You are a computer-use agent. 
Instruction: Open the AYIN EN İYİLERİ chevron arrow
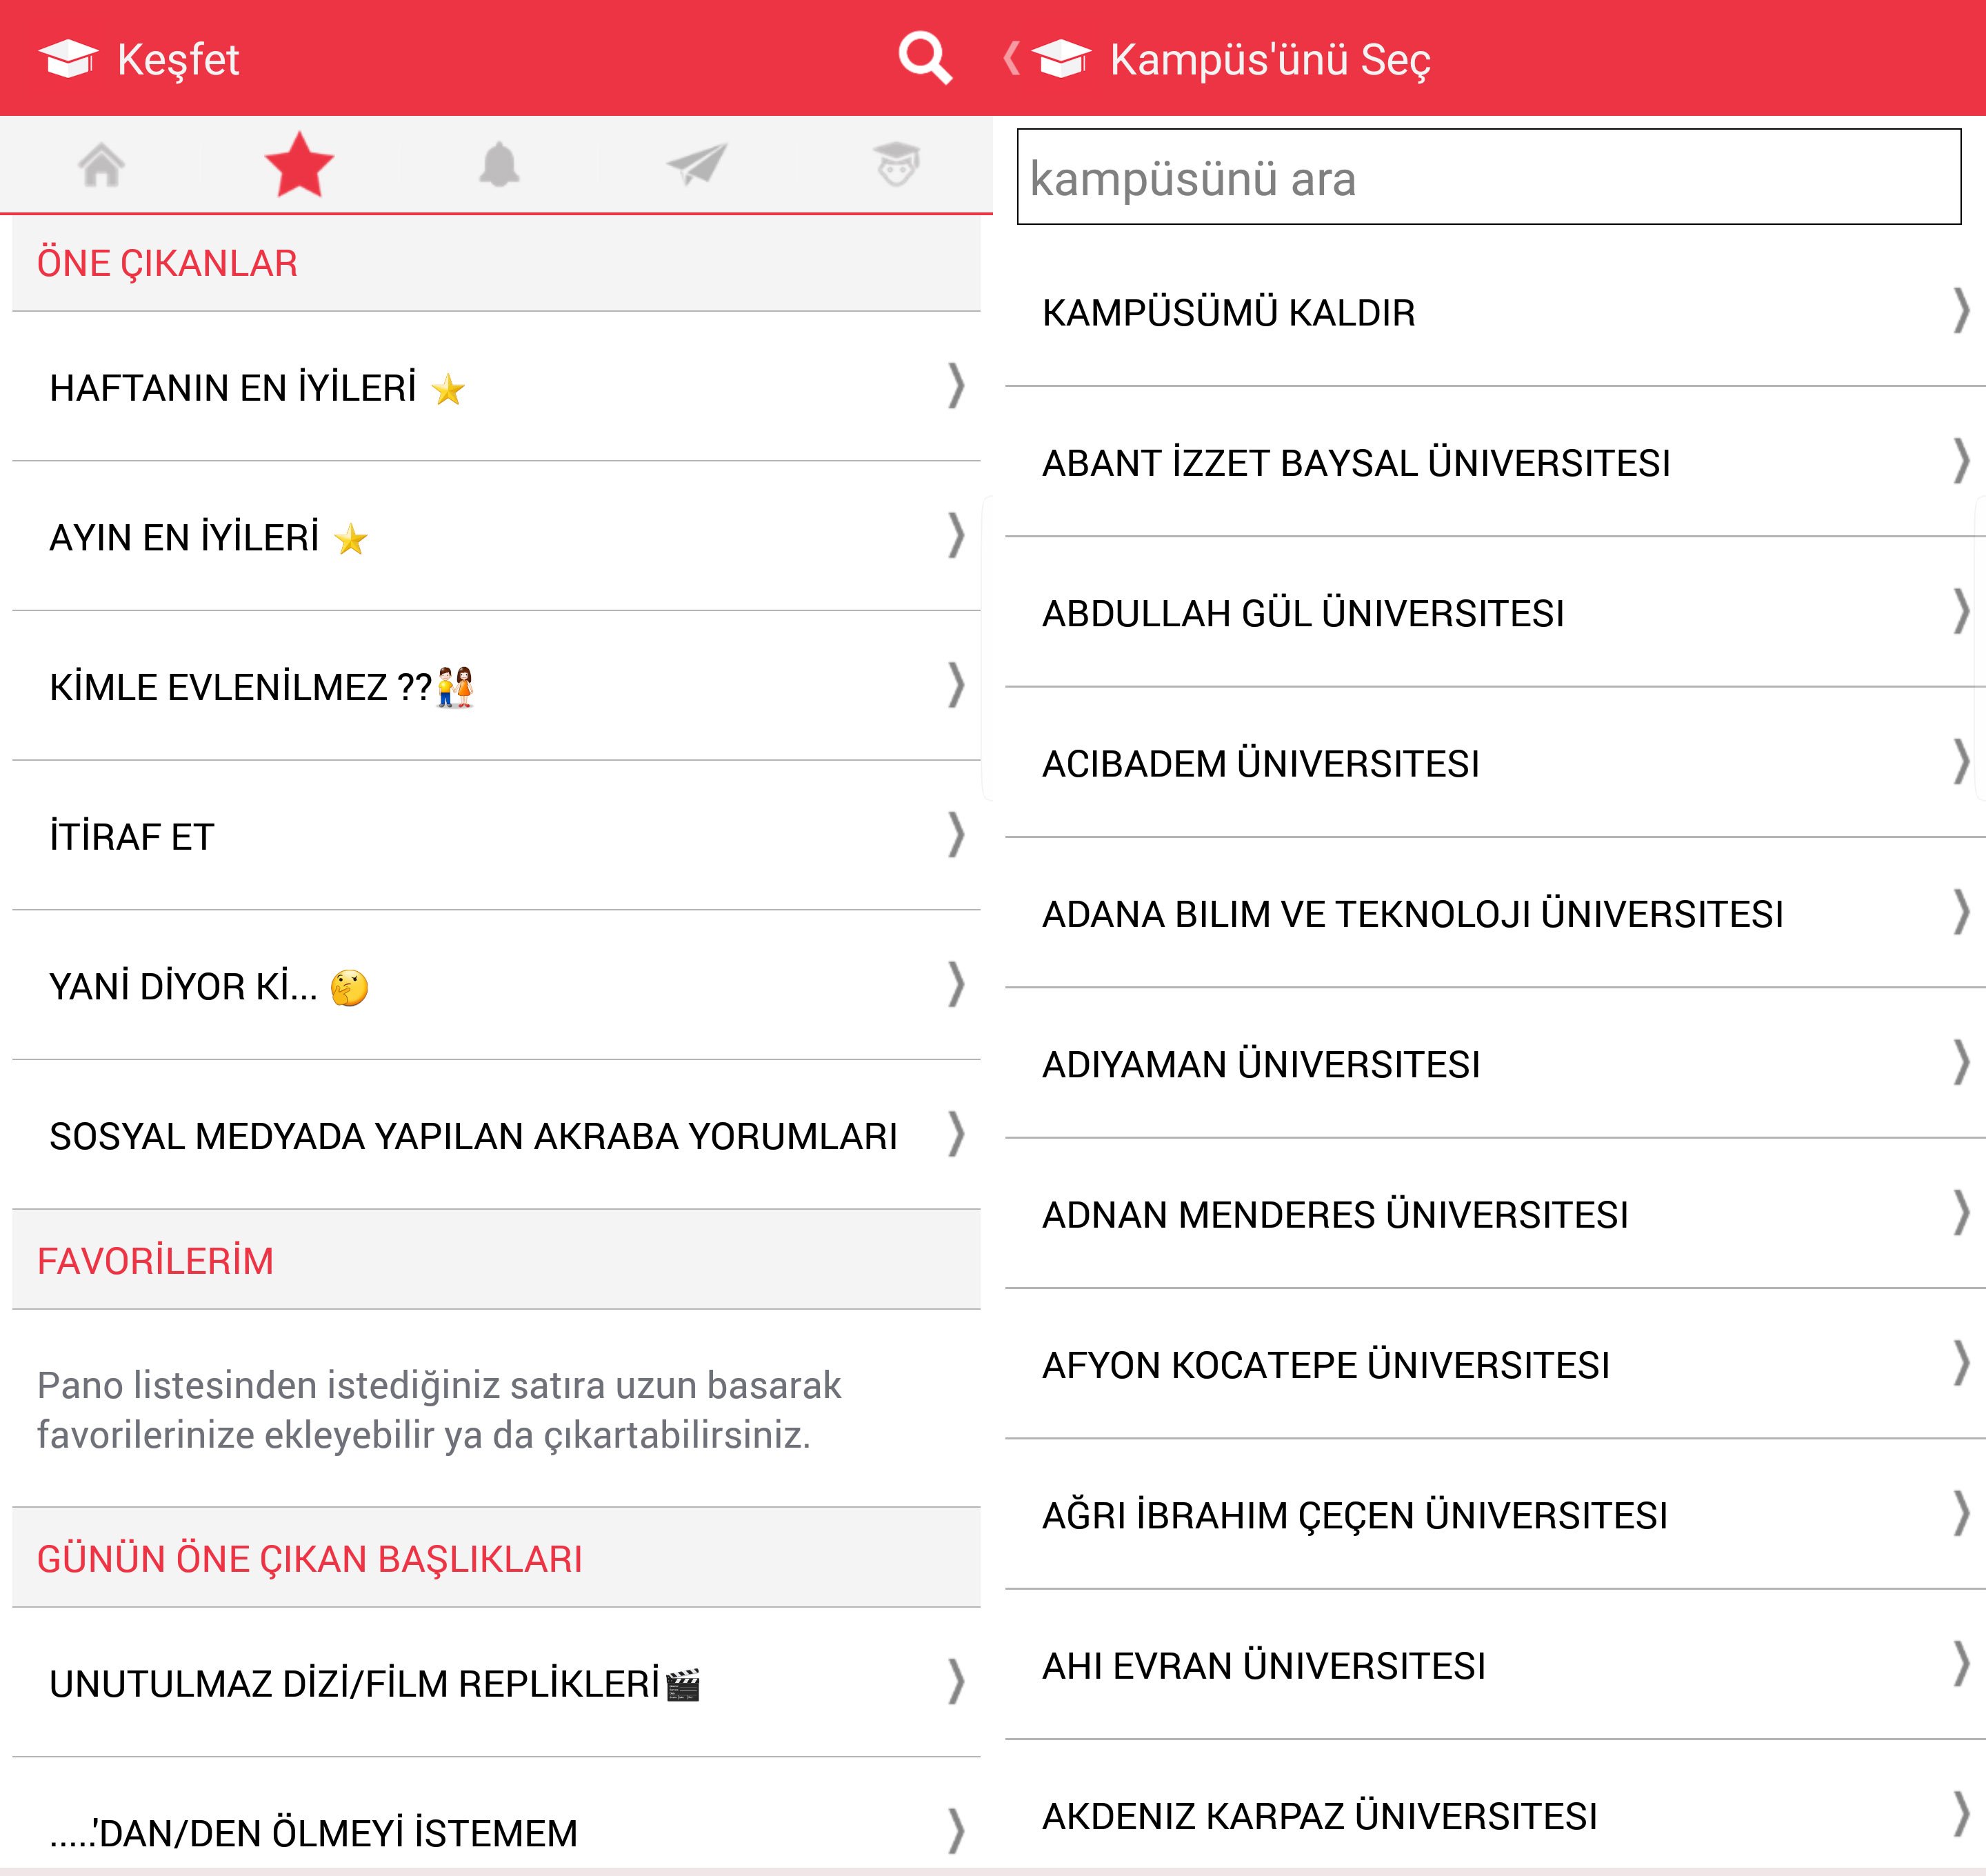(x=956, y=536)
